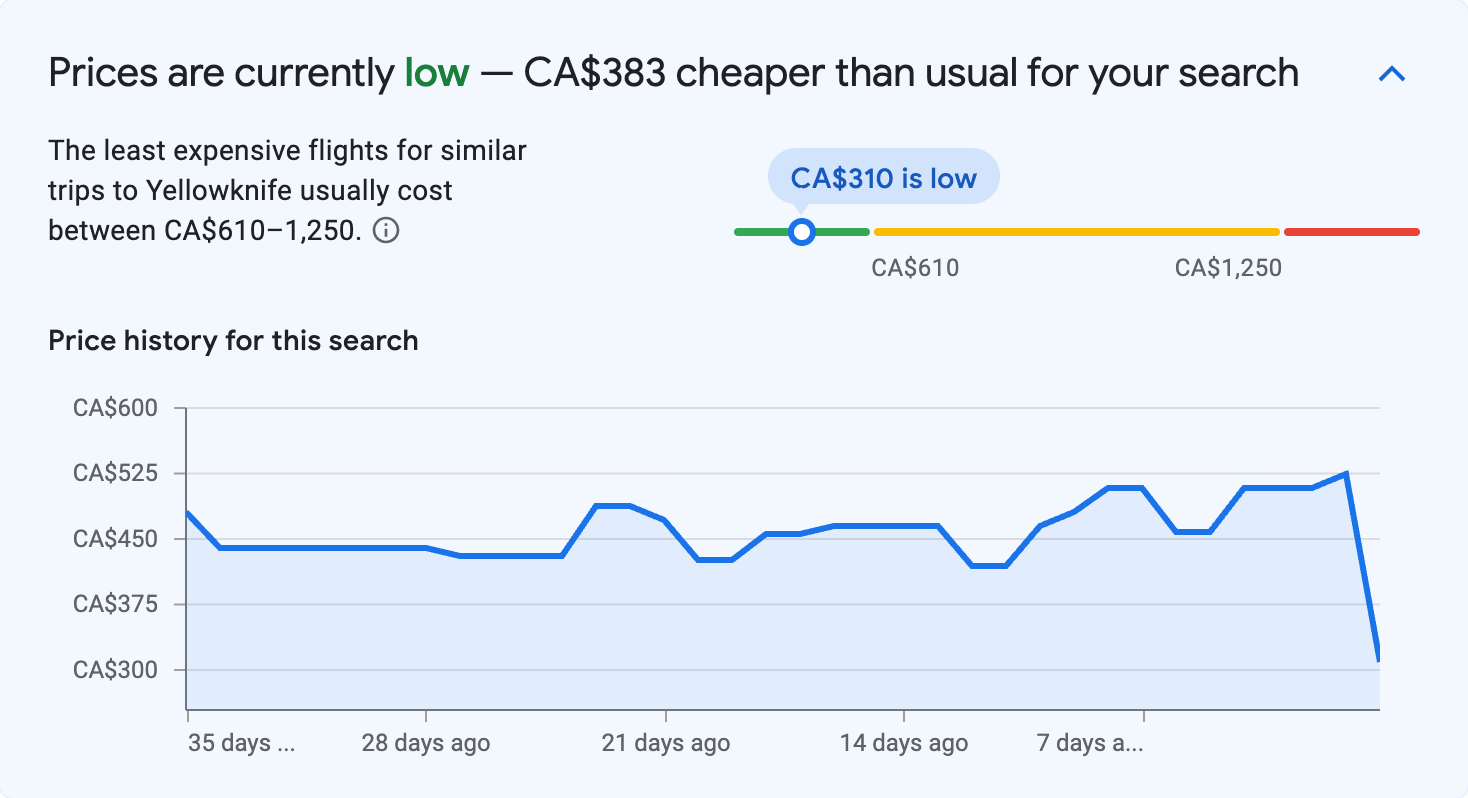Screen dimensions: 1468x798
Task: Click the highest peak of the price line
Action: [x=1346, y=474]
